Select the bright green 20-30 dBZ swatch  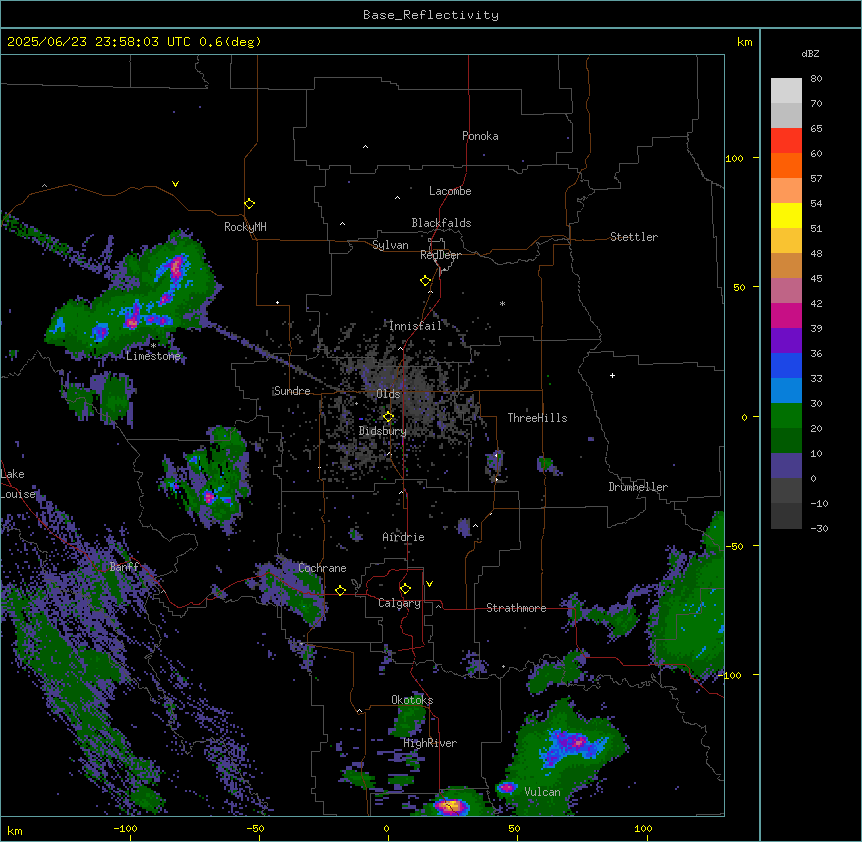[x=786, y=416]
